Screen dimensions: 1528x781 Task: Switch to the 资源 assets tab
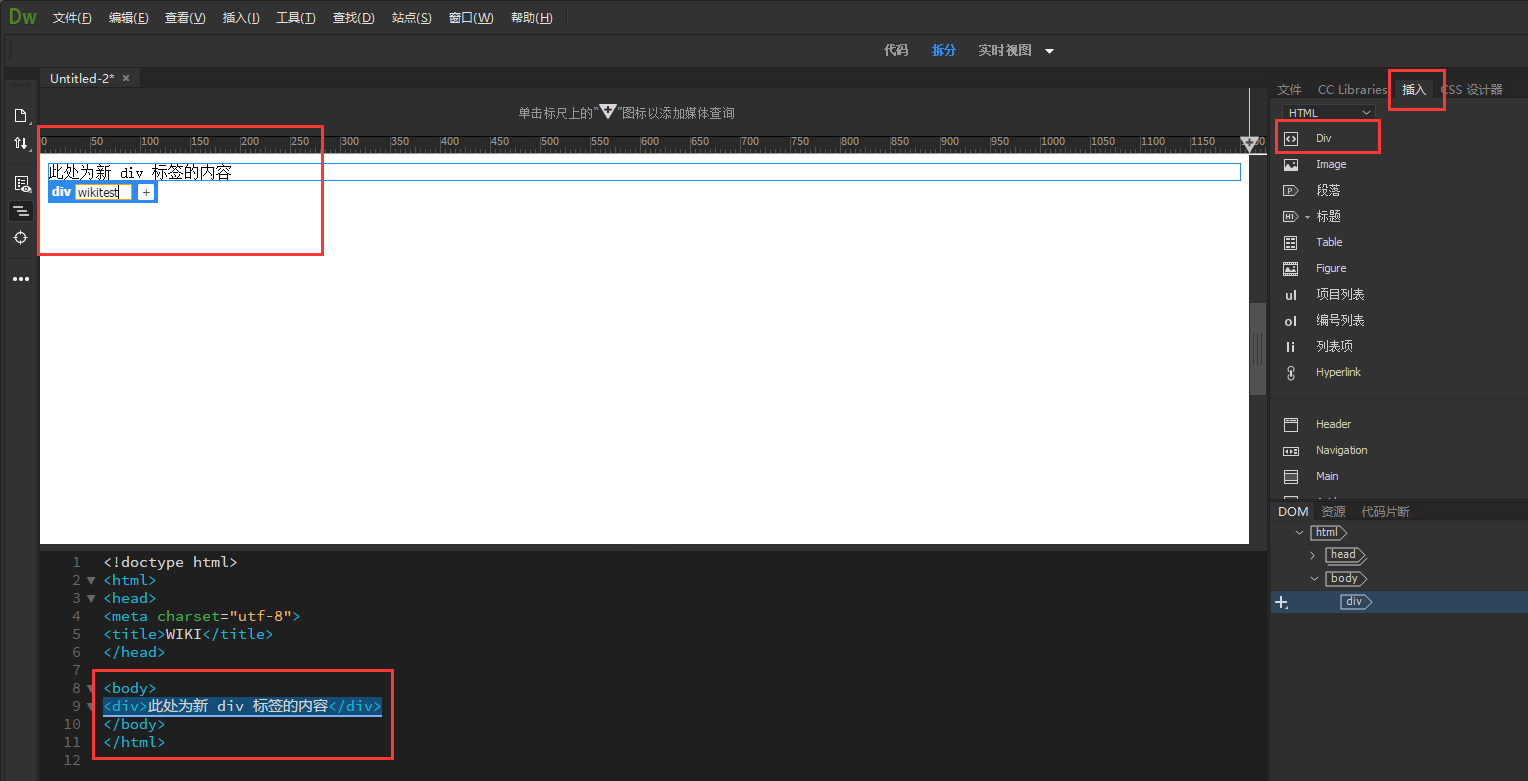click(x=1333, y=511)
